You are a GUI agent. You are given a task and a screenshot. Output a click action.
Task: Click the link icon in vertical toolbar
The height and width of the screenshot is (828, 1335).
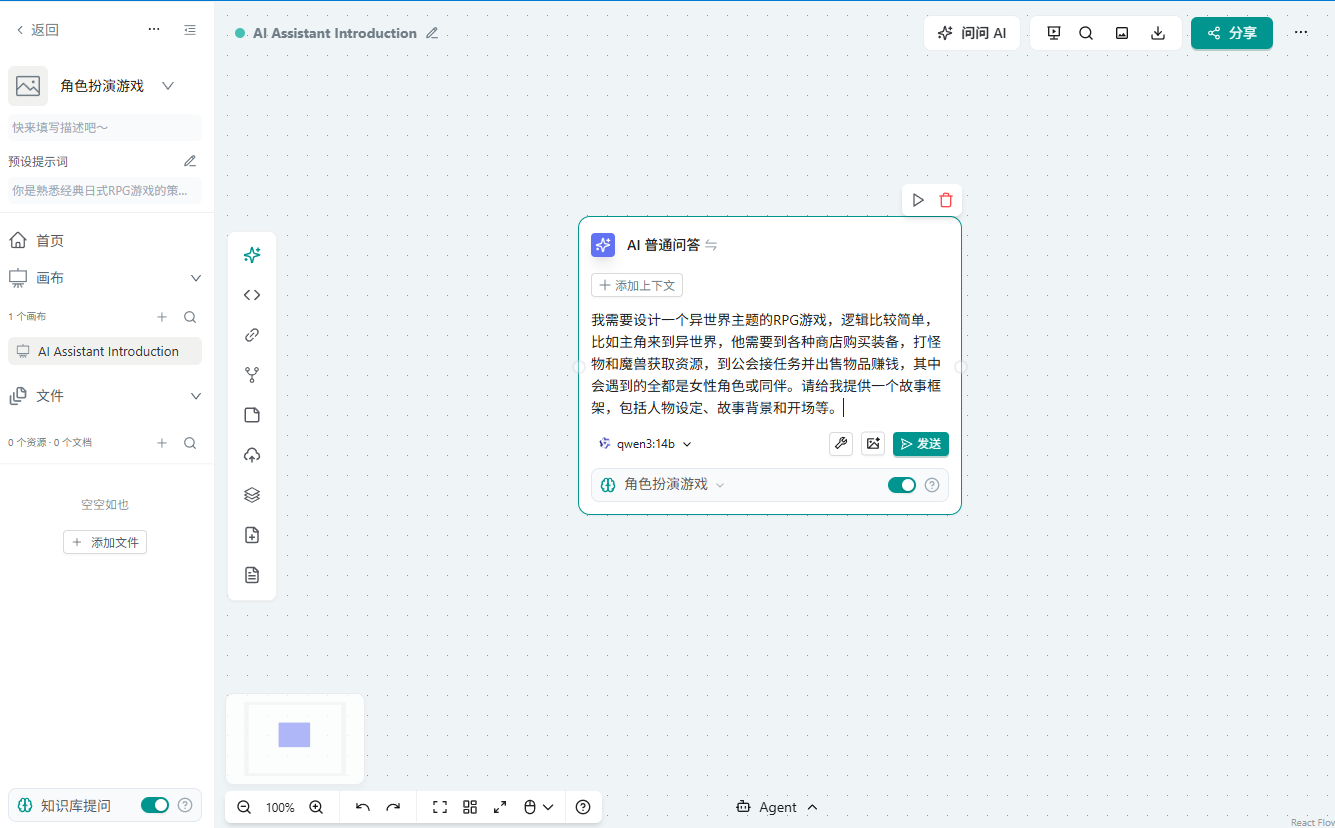point(252,335)
